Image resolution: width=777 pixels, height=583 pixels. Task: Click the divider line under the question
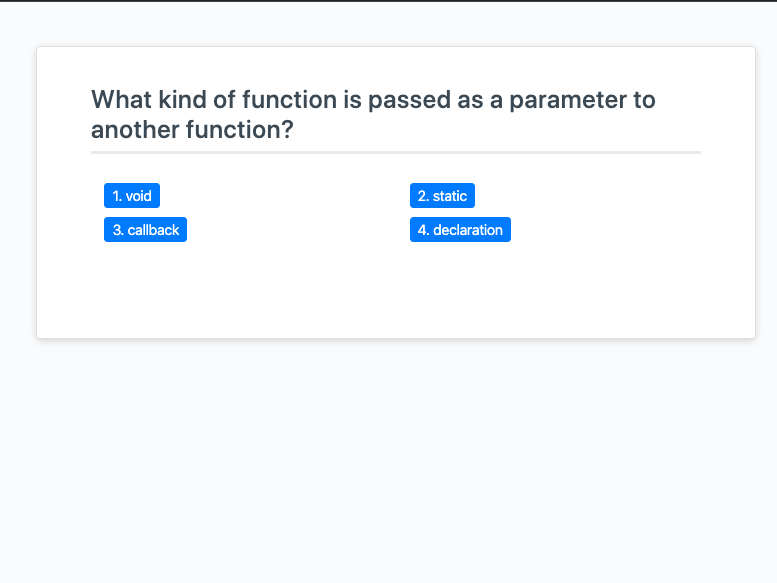pyautogui.click(x=396, y=153)
